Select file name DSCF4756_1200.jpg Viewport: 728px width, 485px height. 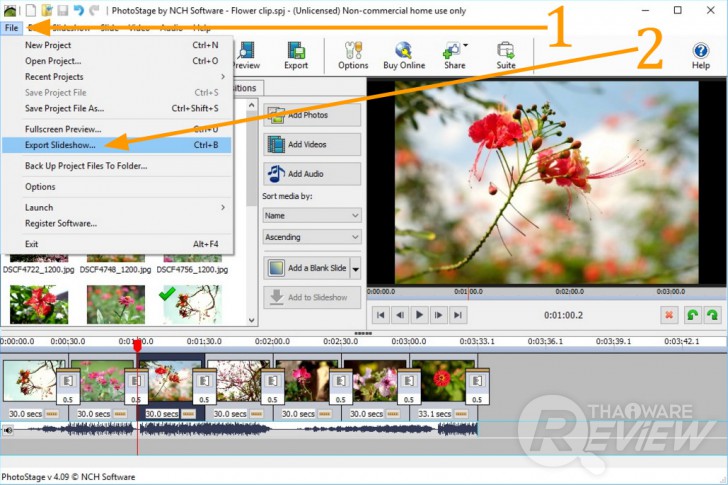[x=192, y=269]
